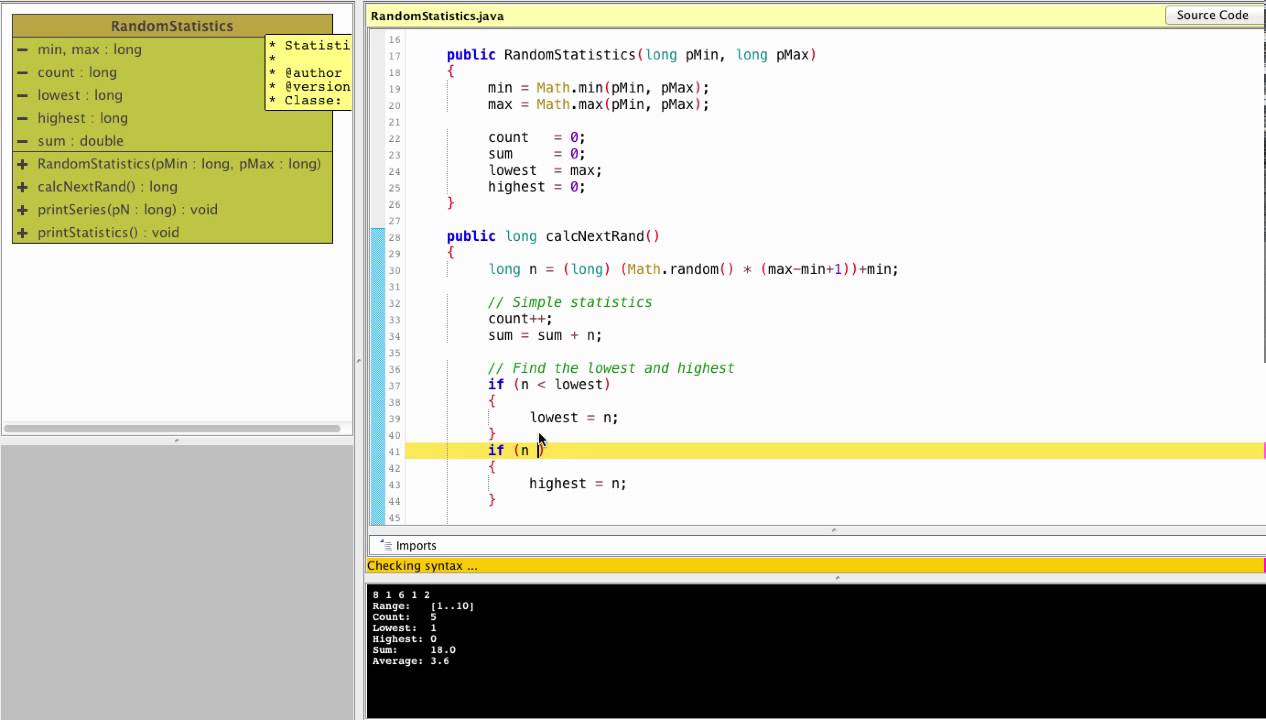The height and width of the screenshot is (720, 1266).
Task: Click the Source Code button
Action: point(1212,15)
